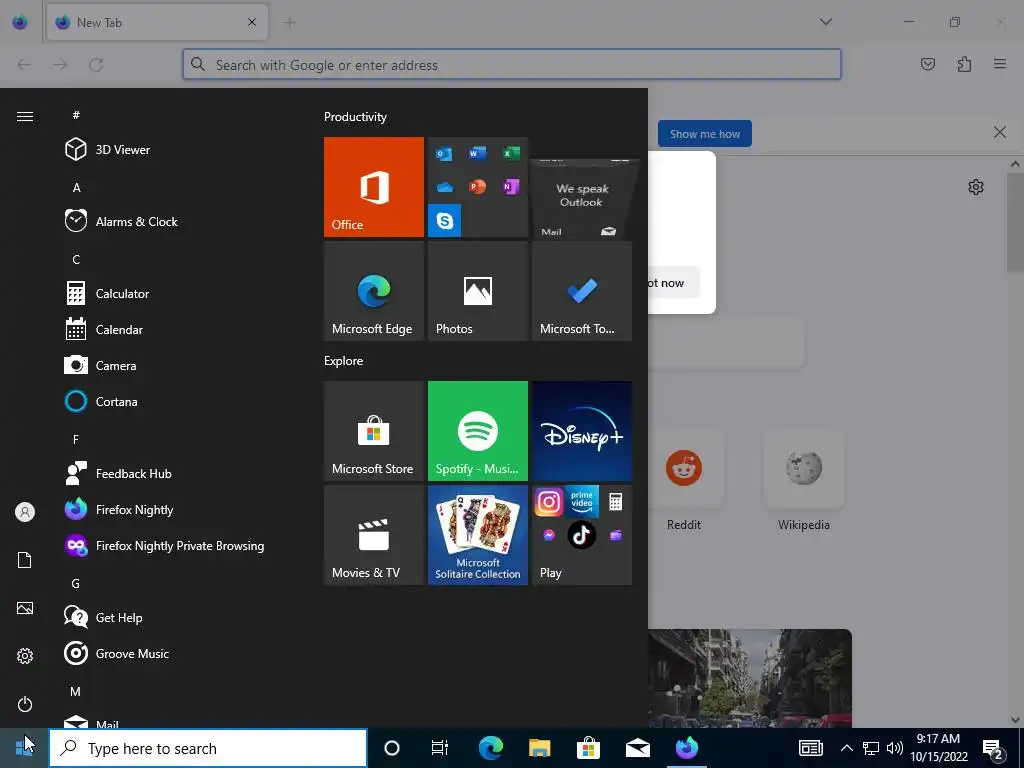Viewport: 1024px width, 768px height.
Task: Jump to the letter A section header
Action: pyautogui.click(x=76, y=187)
